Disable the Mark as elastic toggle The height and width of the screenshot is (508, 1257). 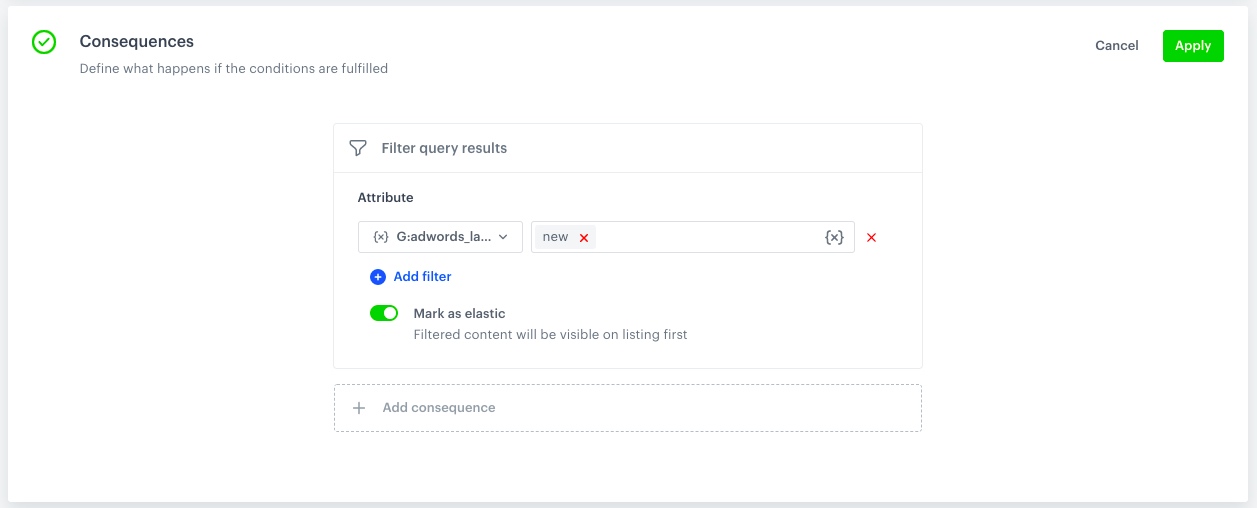(384, 314)
